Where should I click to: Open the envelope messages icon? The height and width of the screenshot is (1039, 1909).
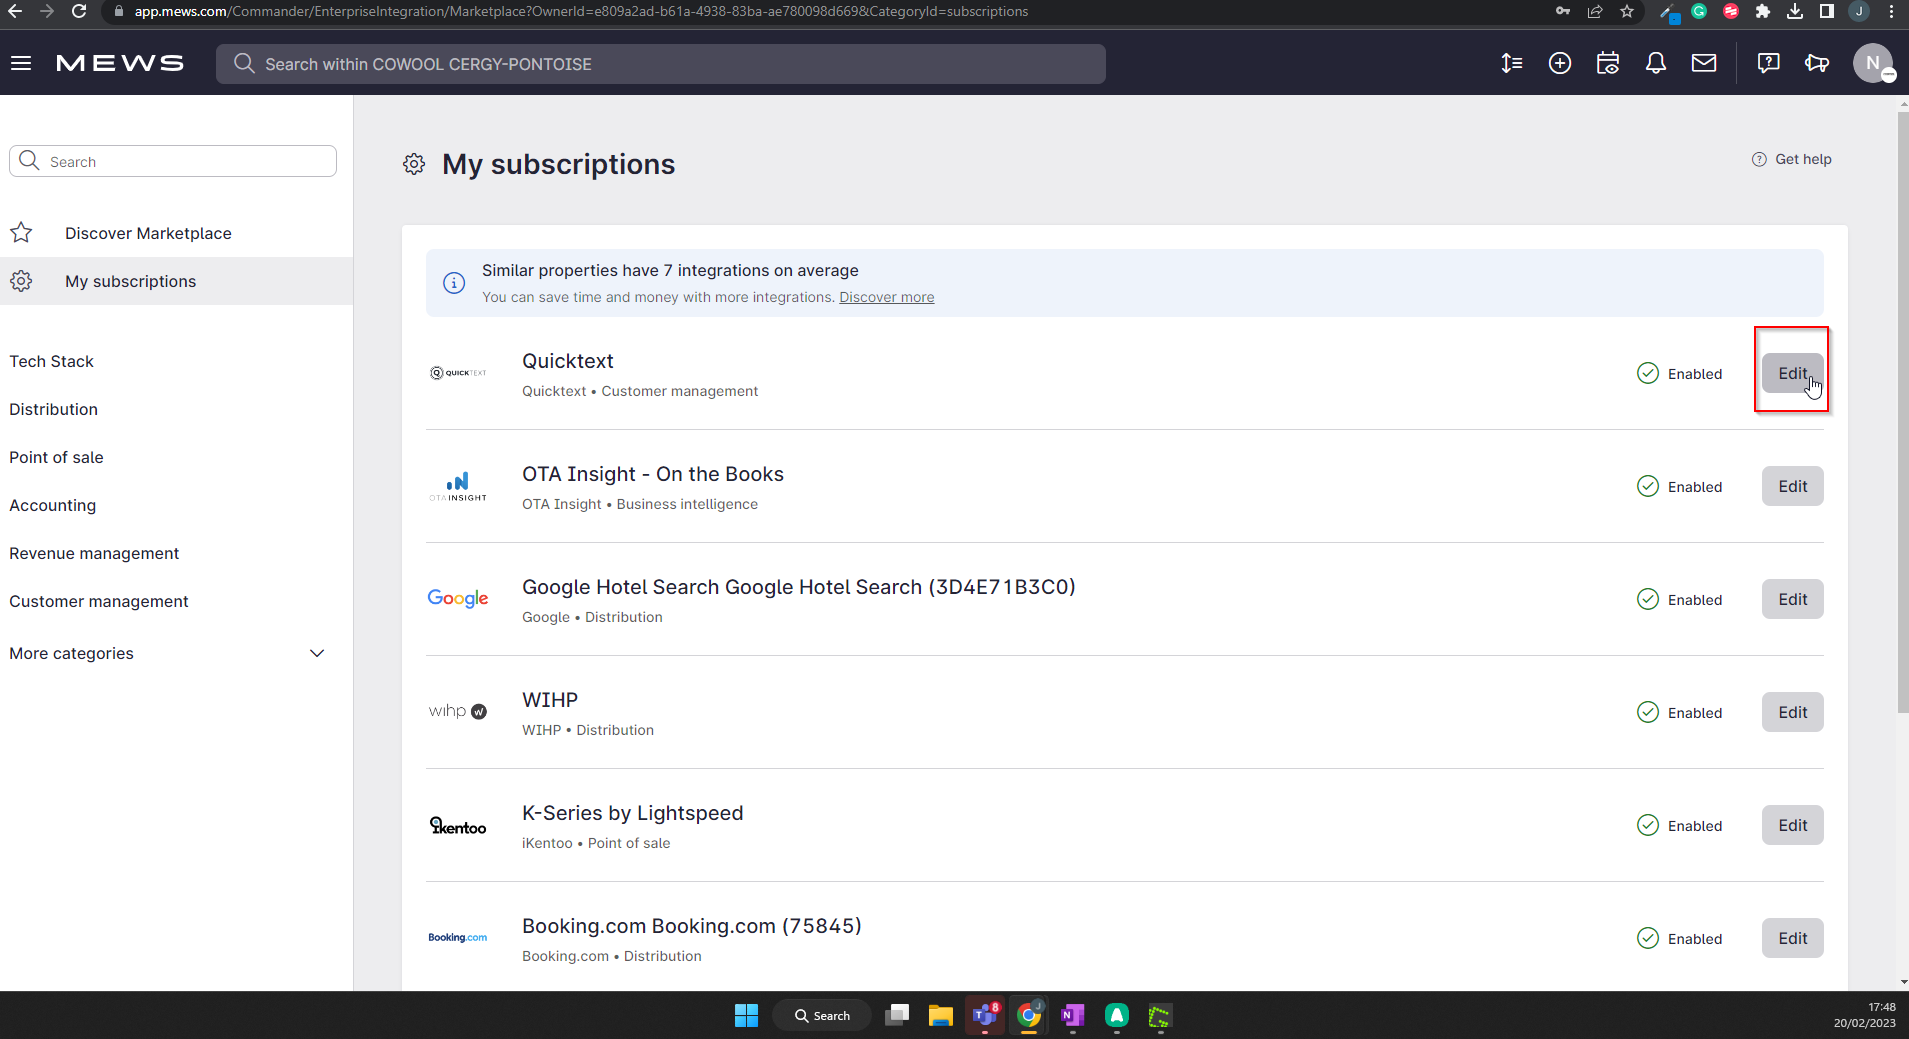point(1703,63)
